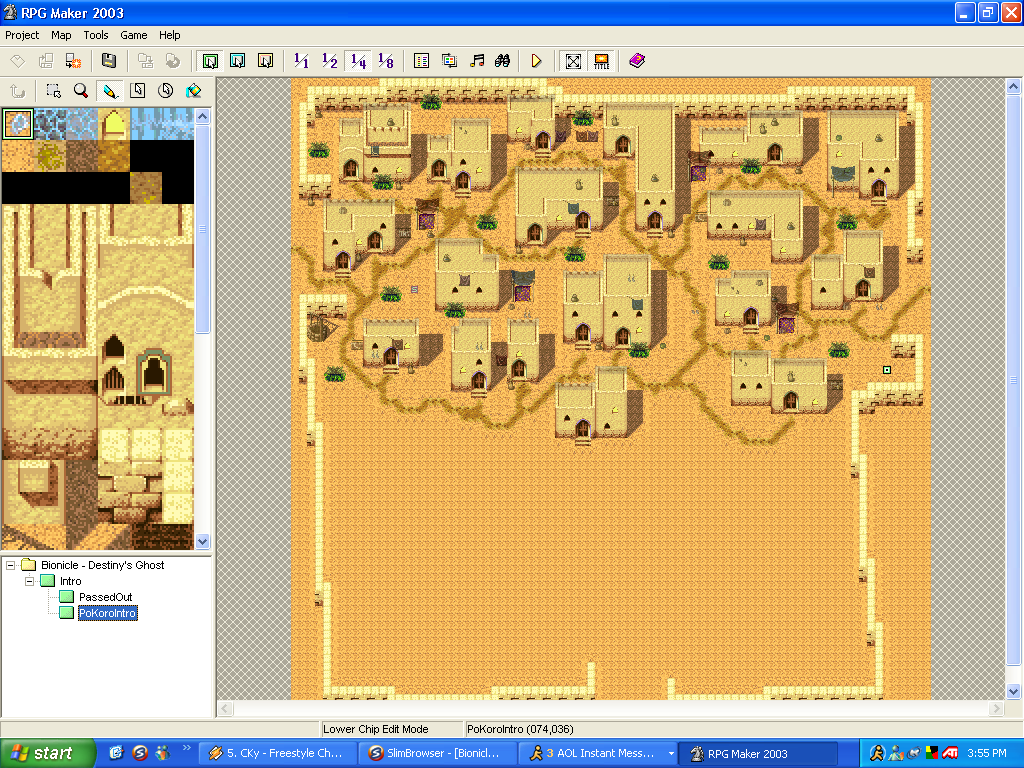Open the purple Help book icon

click(637, 61)
